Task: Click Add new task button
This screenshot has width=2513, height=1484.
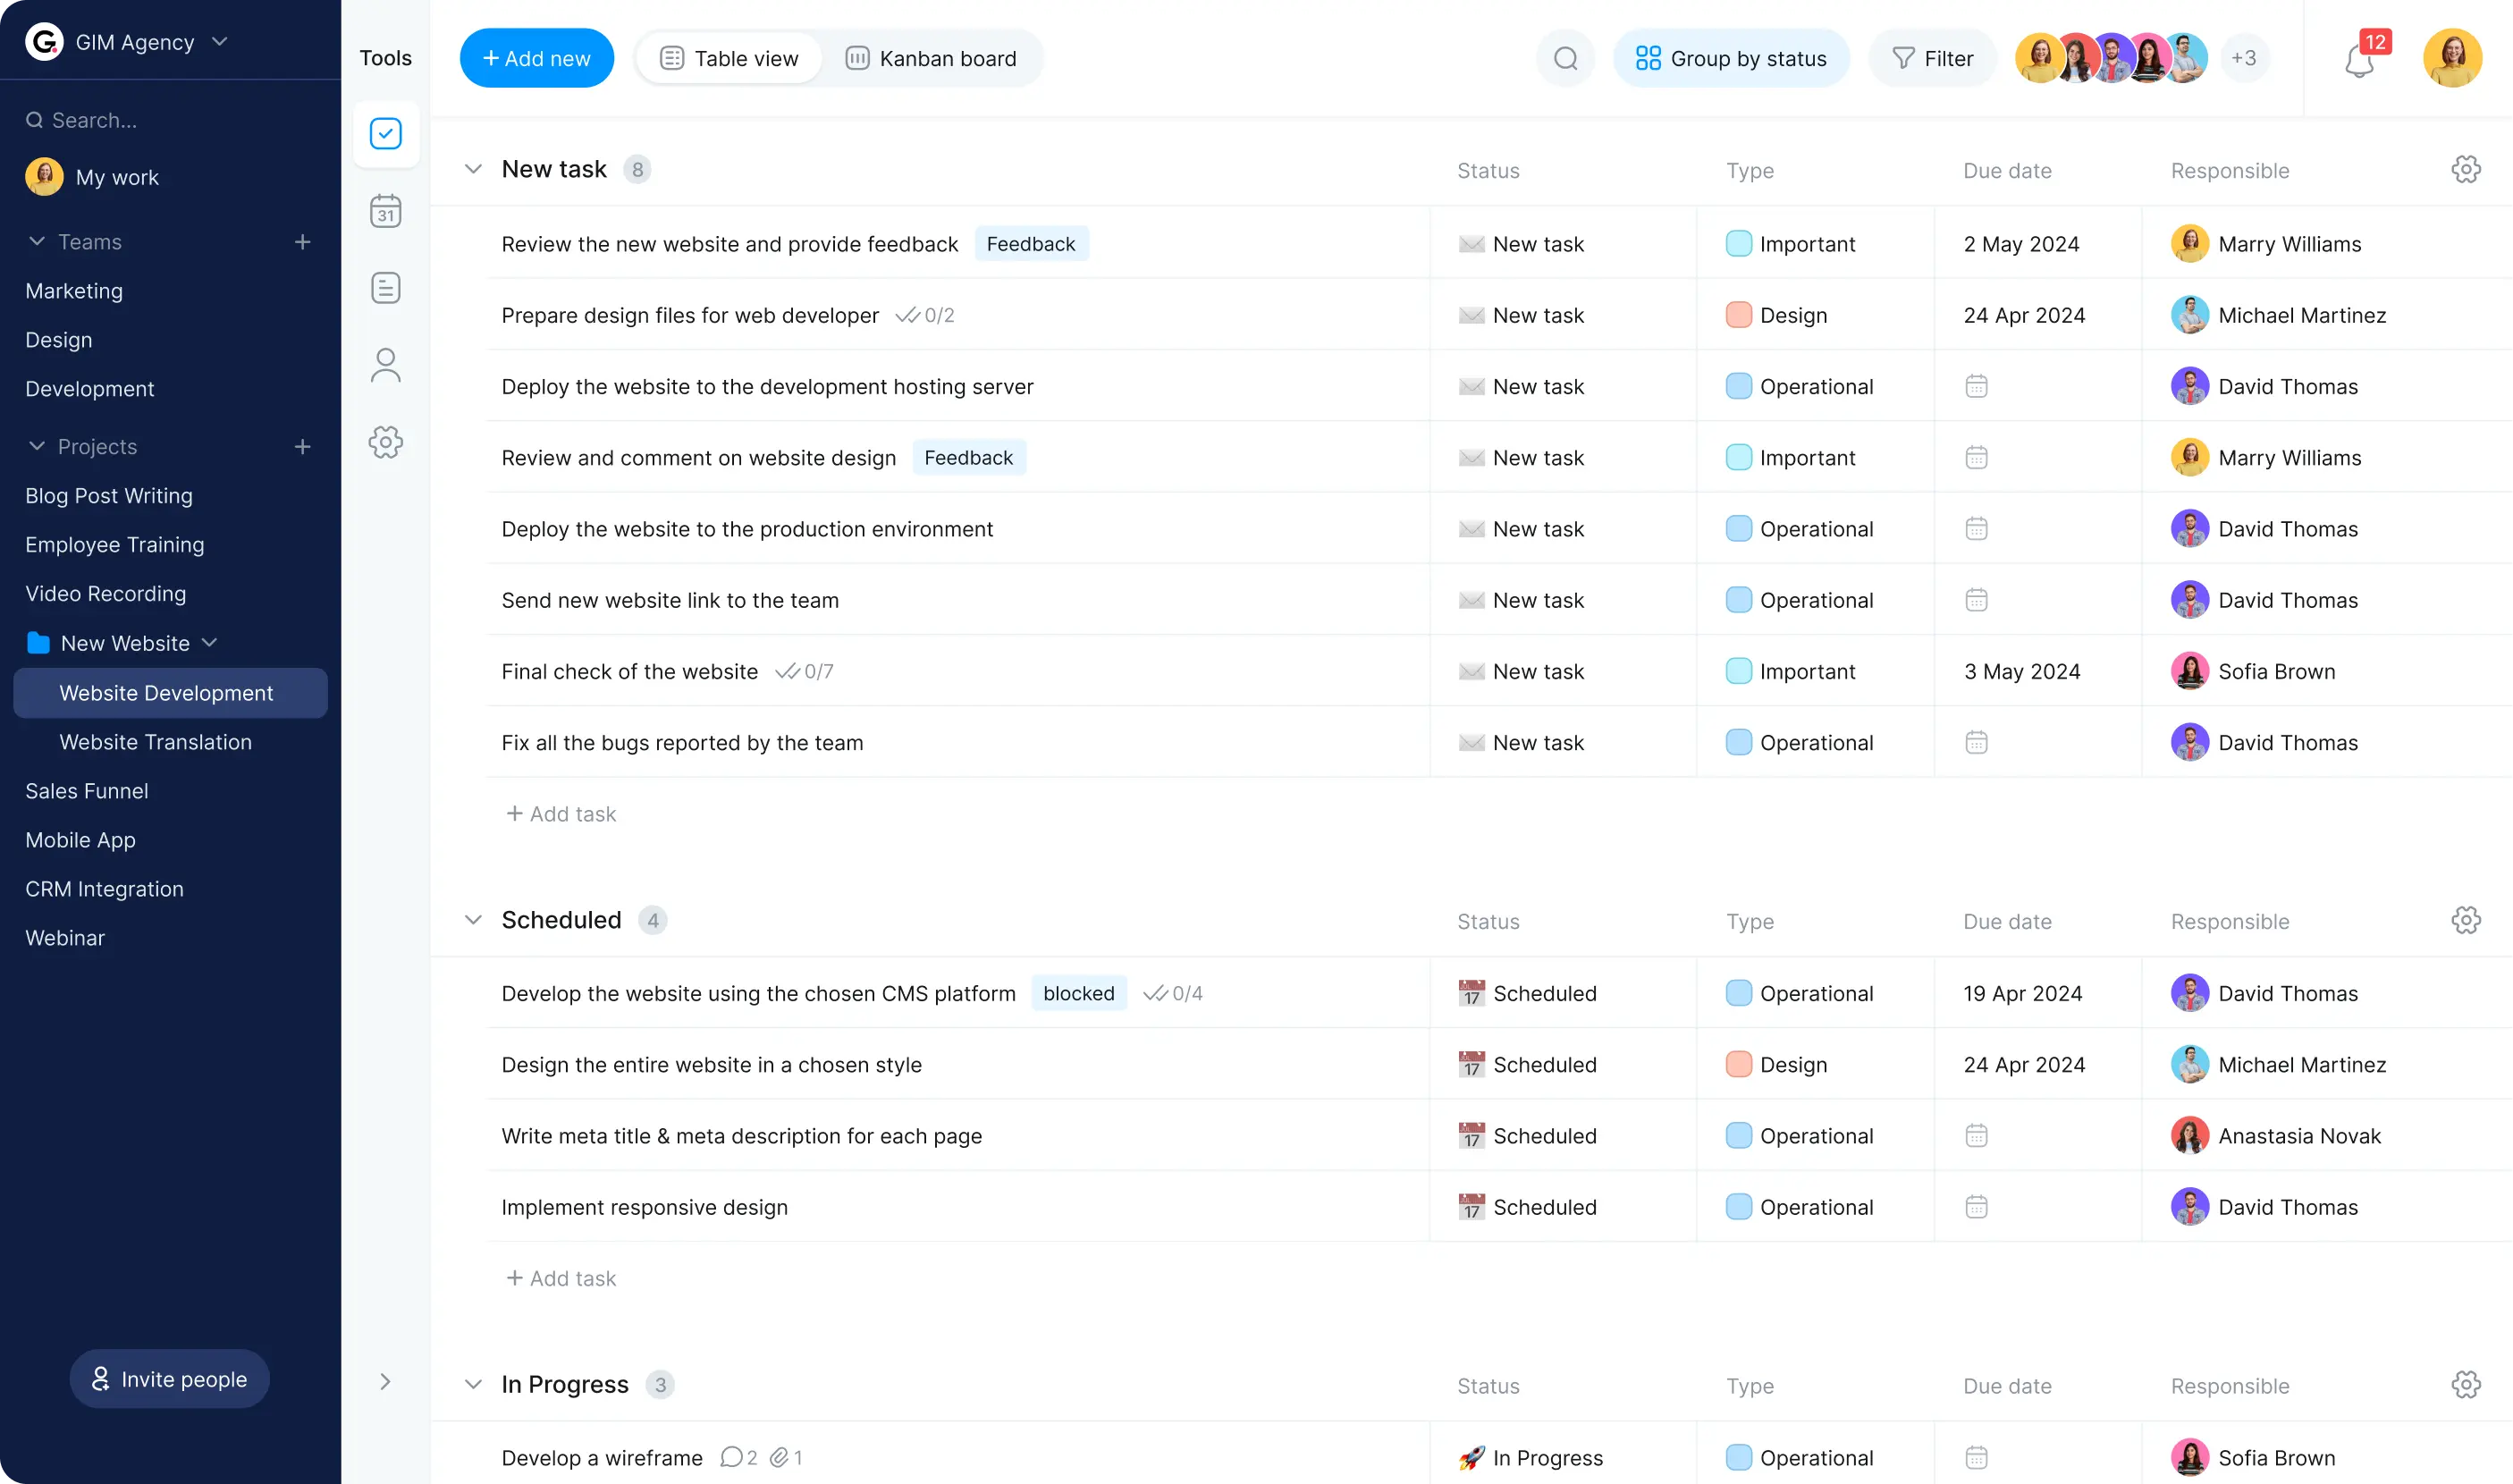Action: click(x=535, y=58)
